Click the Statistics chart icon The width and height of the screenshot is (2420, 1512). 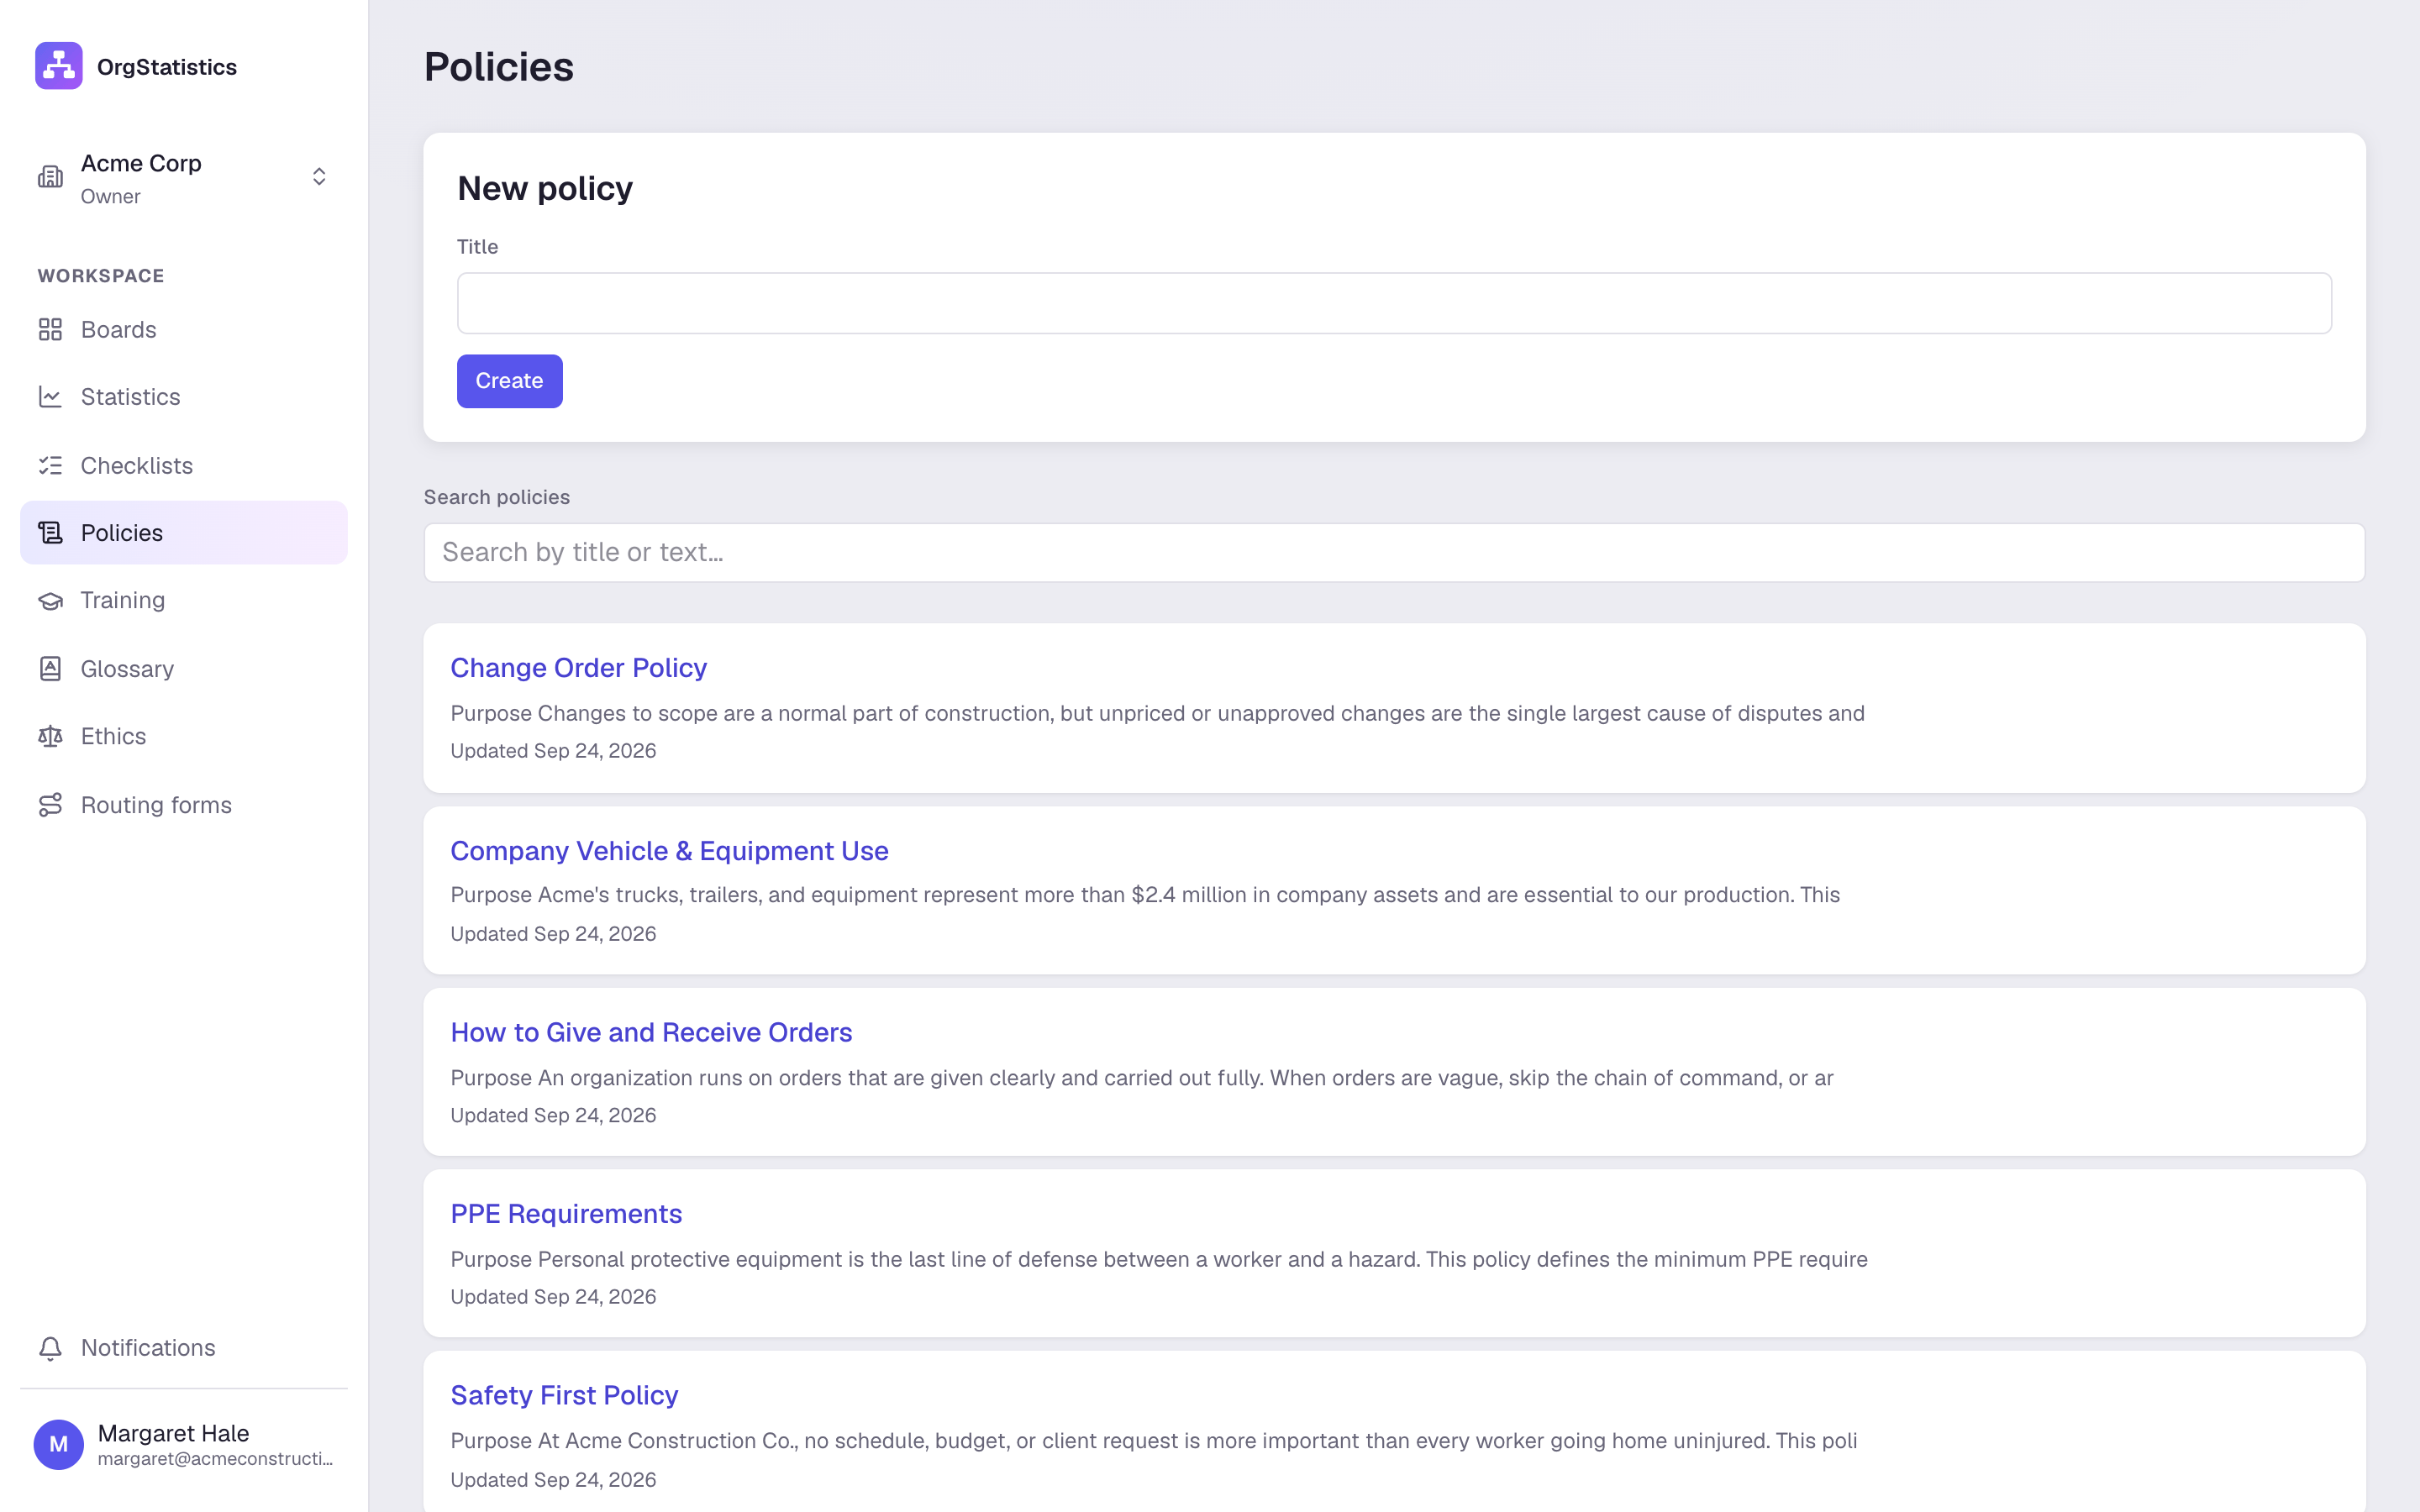coord(50,397)
